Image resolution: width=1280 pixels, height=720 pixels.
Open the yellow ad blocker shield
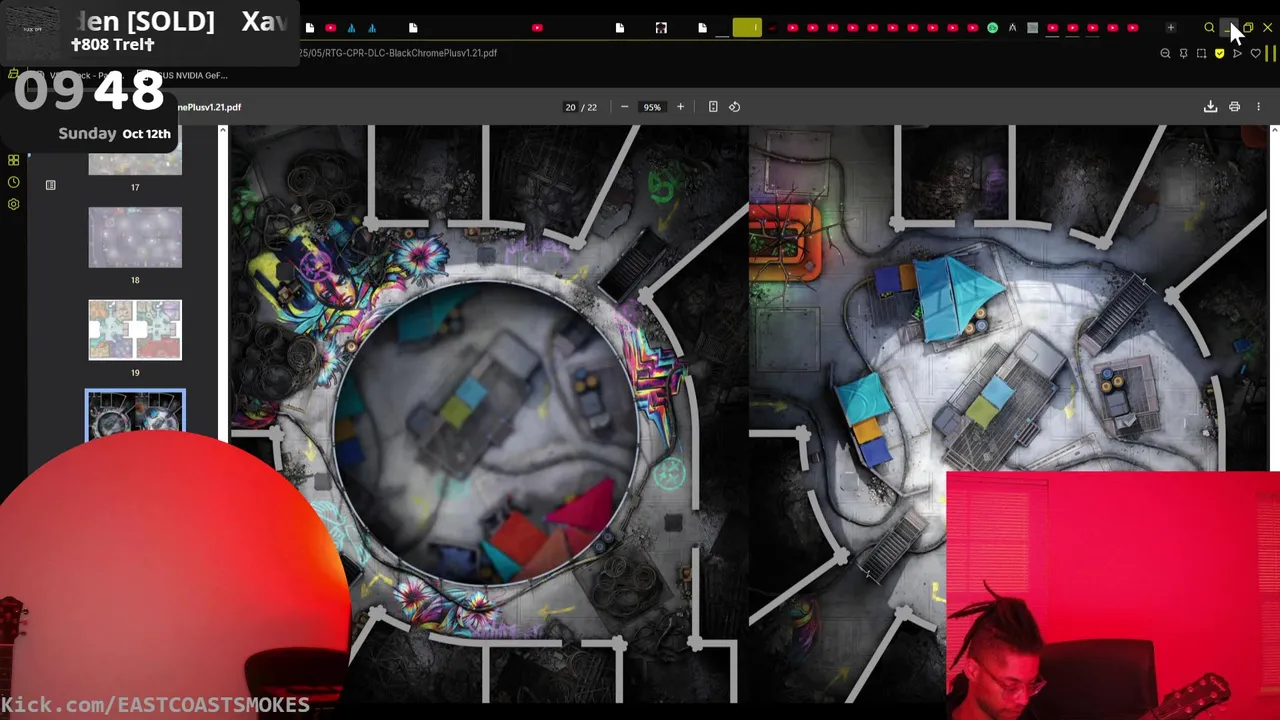tap(1219, 53)
